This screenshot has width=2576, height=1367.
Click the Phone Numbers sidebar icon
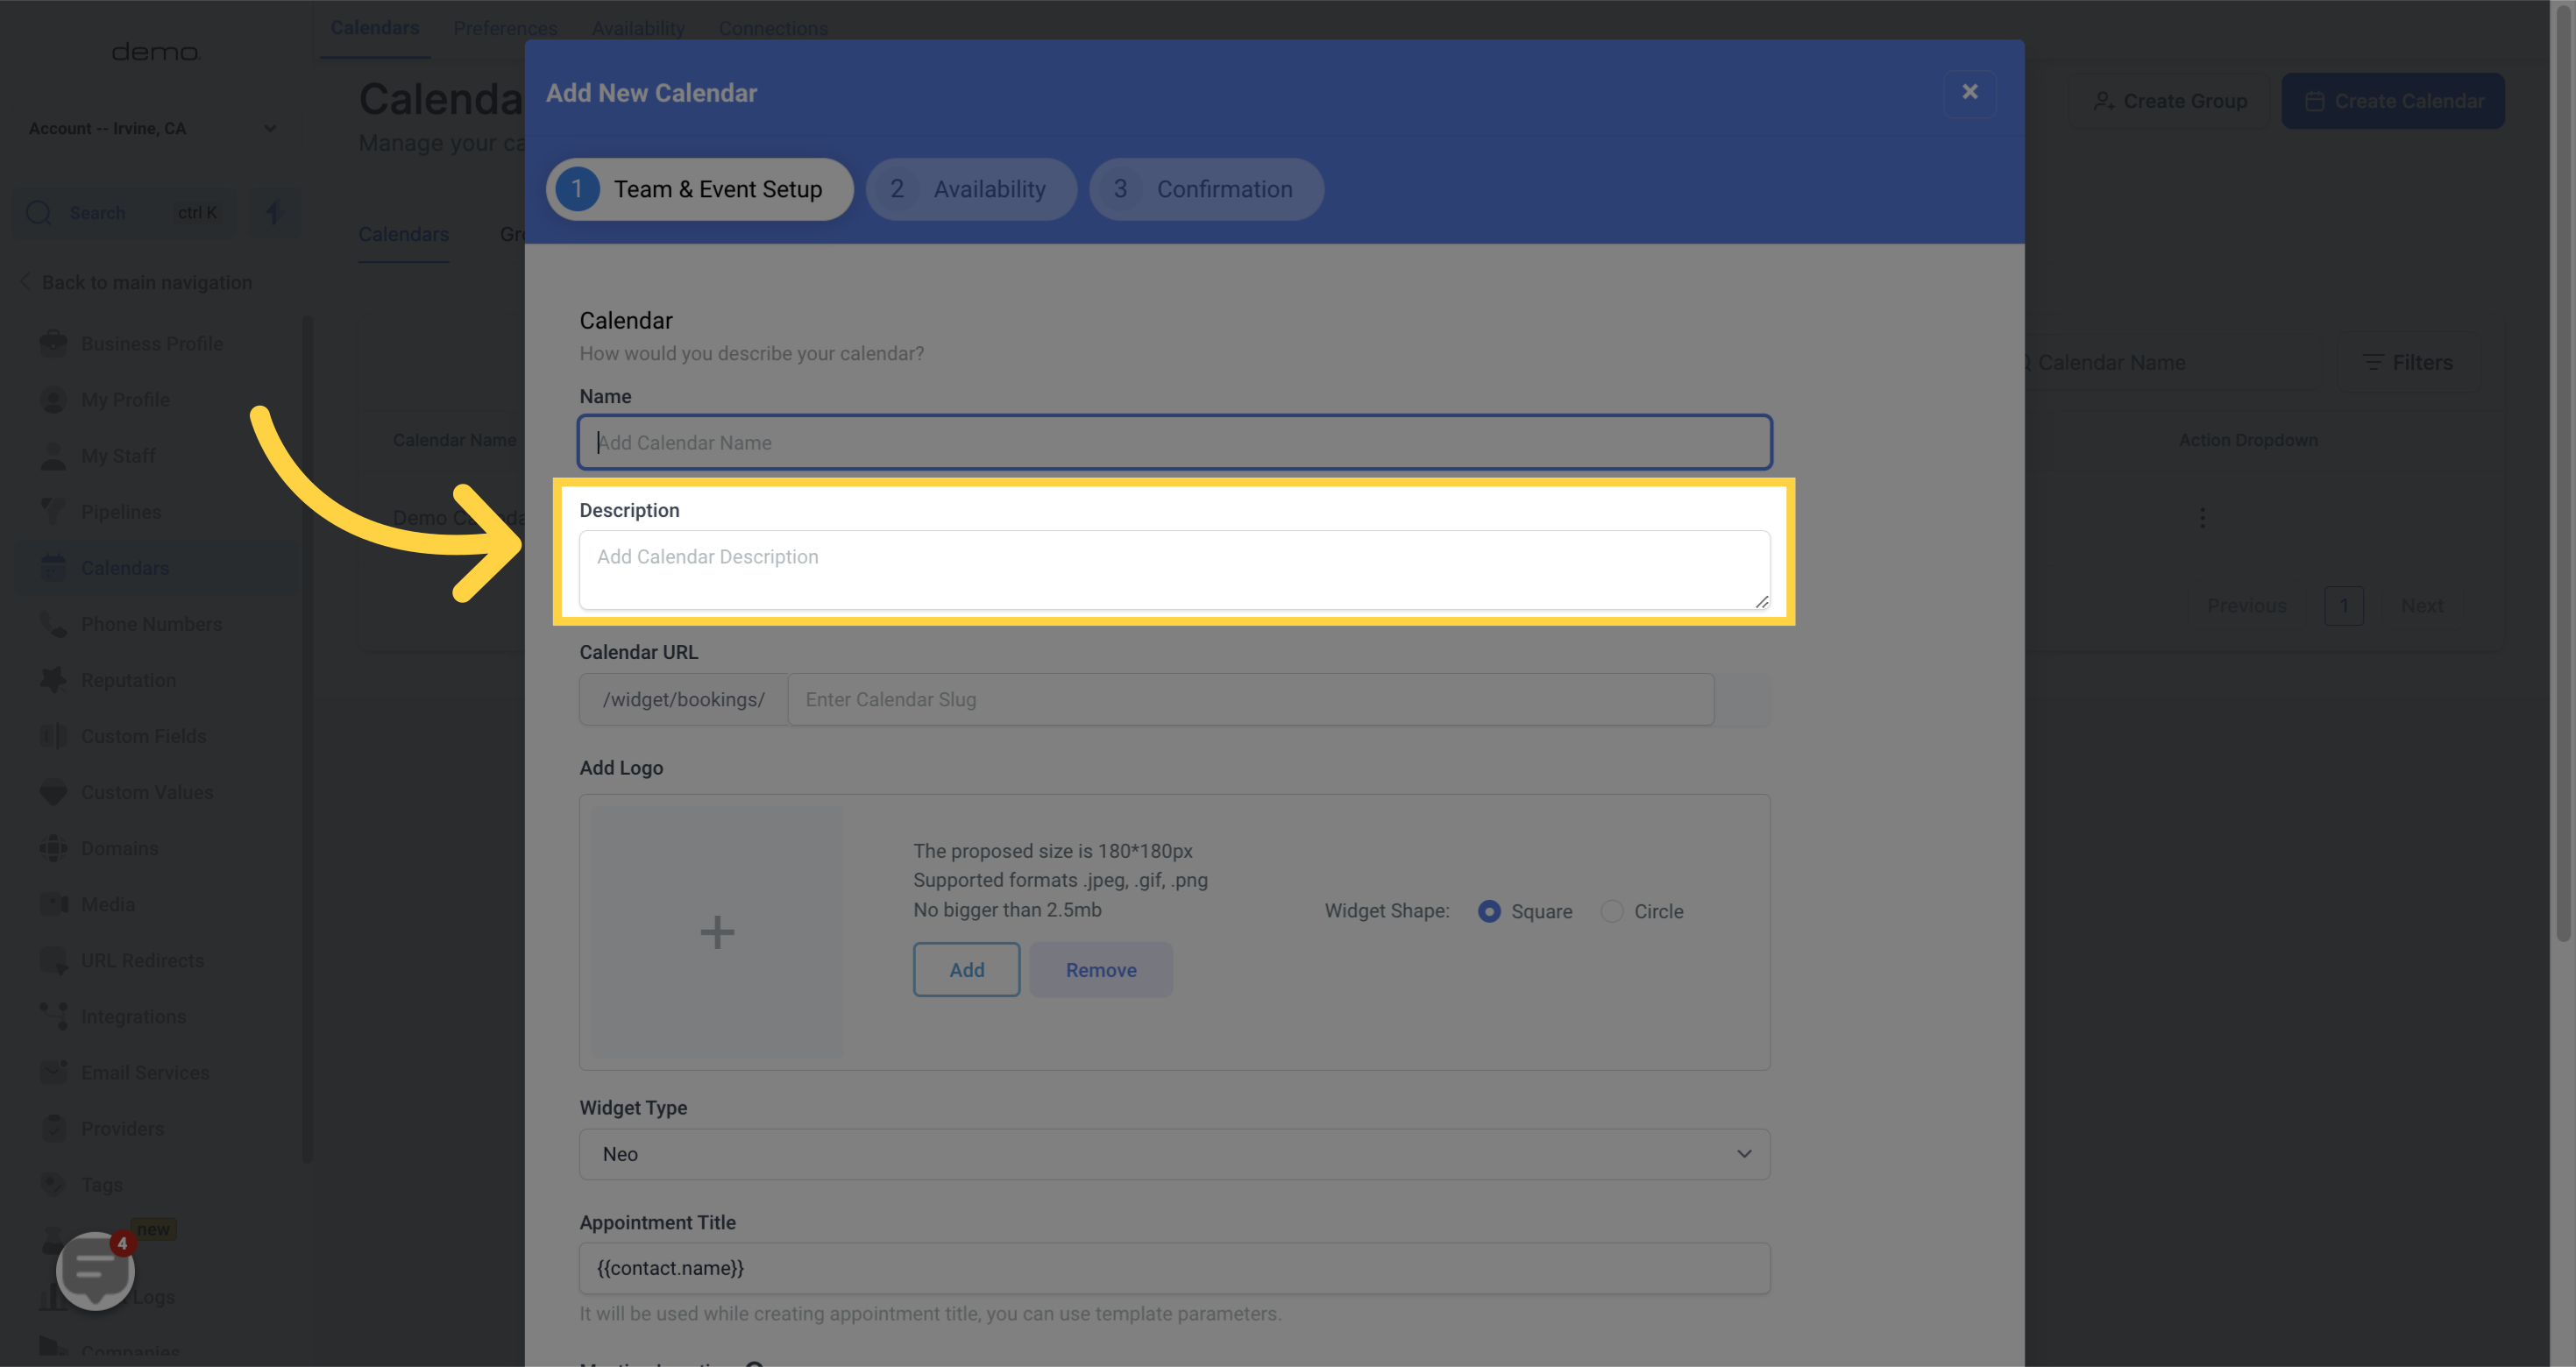point(53,623)
